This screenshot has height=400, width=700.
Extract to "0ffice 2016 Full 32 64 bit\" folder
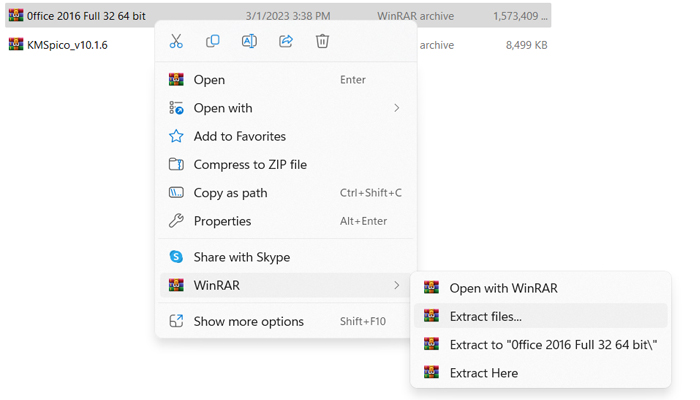tap(552, 344)
